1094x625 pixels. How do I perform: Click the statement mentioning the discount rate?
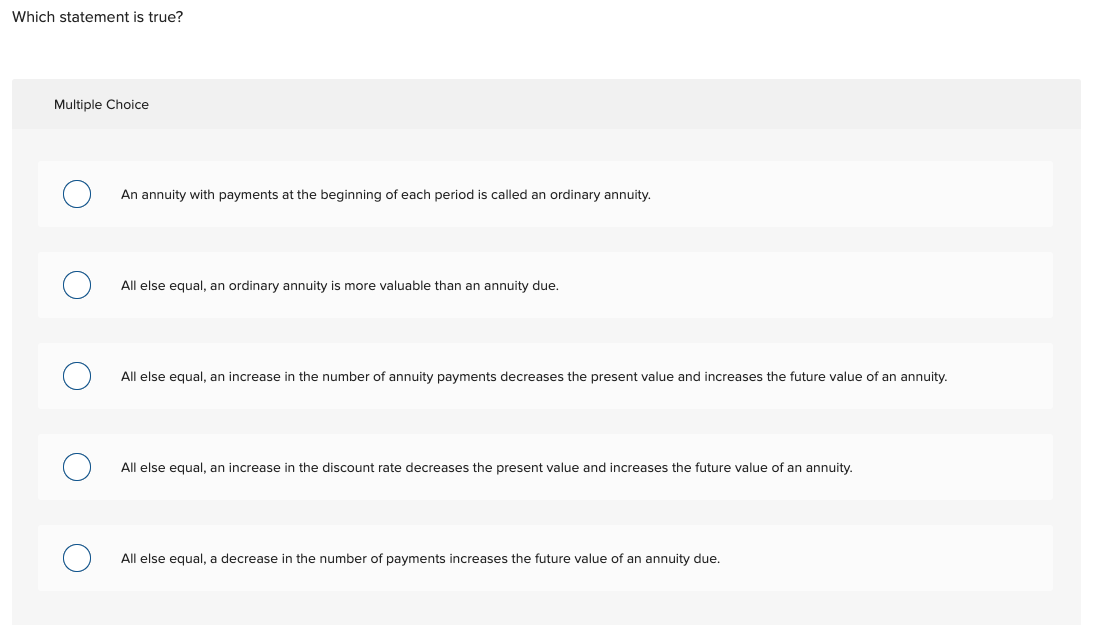coord(487,467)
